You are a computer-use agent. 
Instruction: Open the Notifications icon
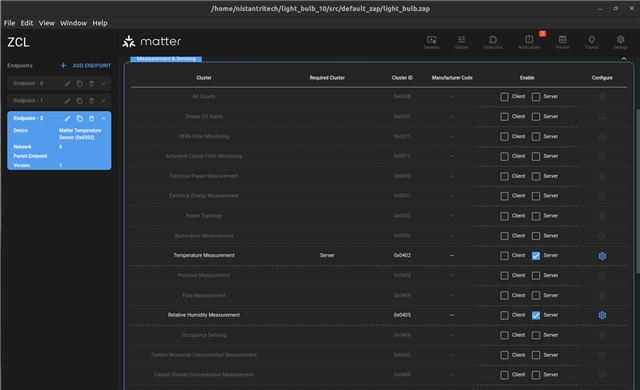coord(529,42)
